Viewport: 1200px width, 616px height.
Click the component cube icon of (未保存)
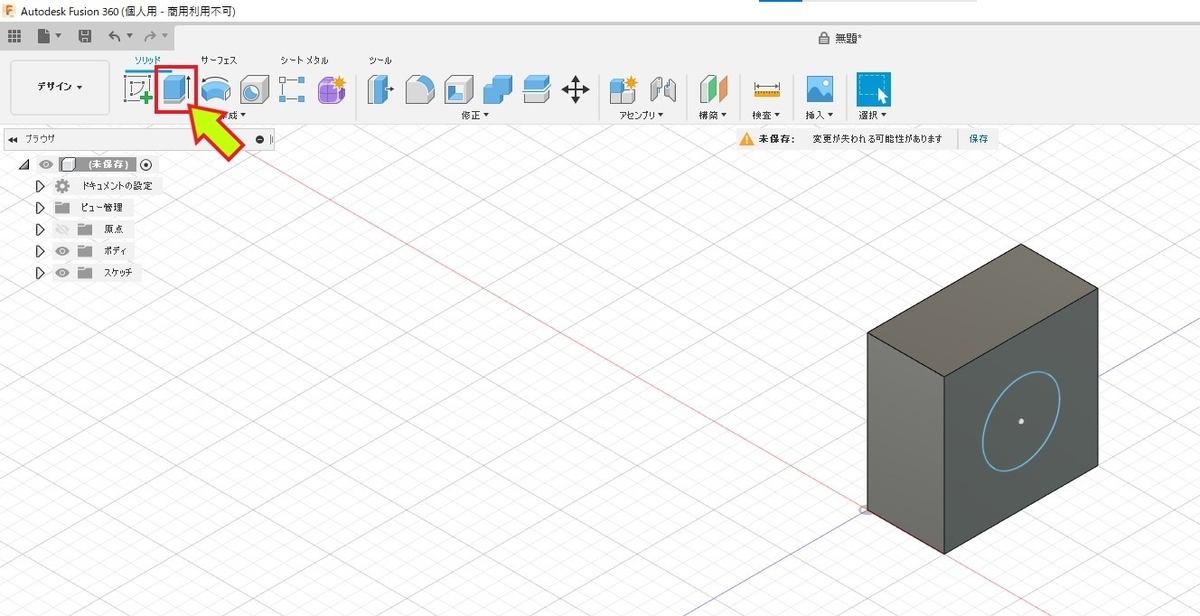[68, 164]
